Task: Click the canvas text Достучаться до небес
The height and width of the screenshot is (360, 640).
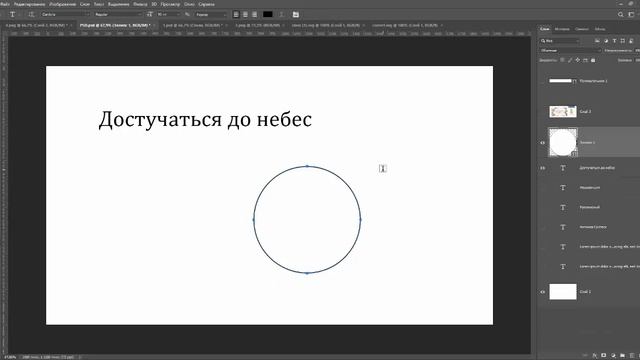Action: 205,120
